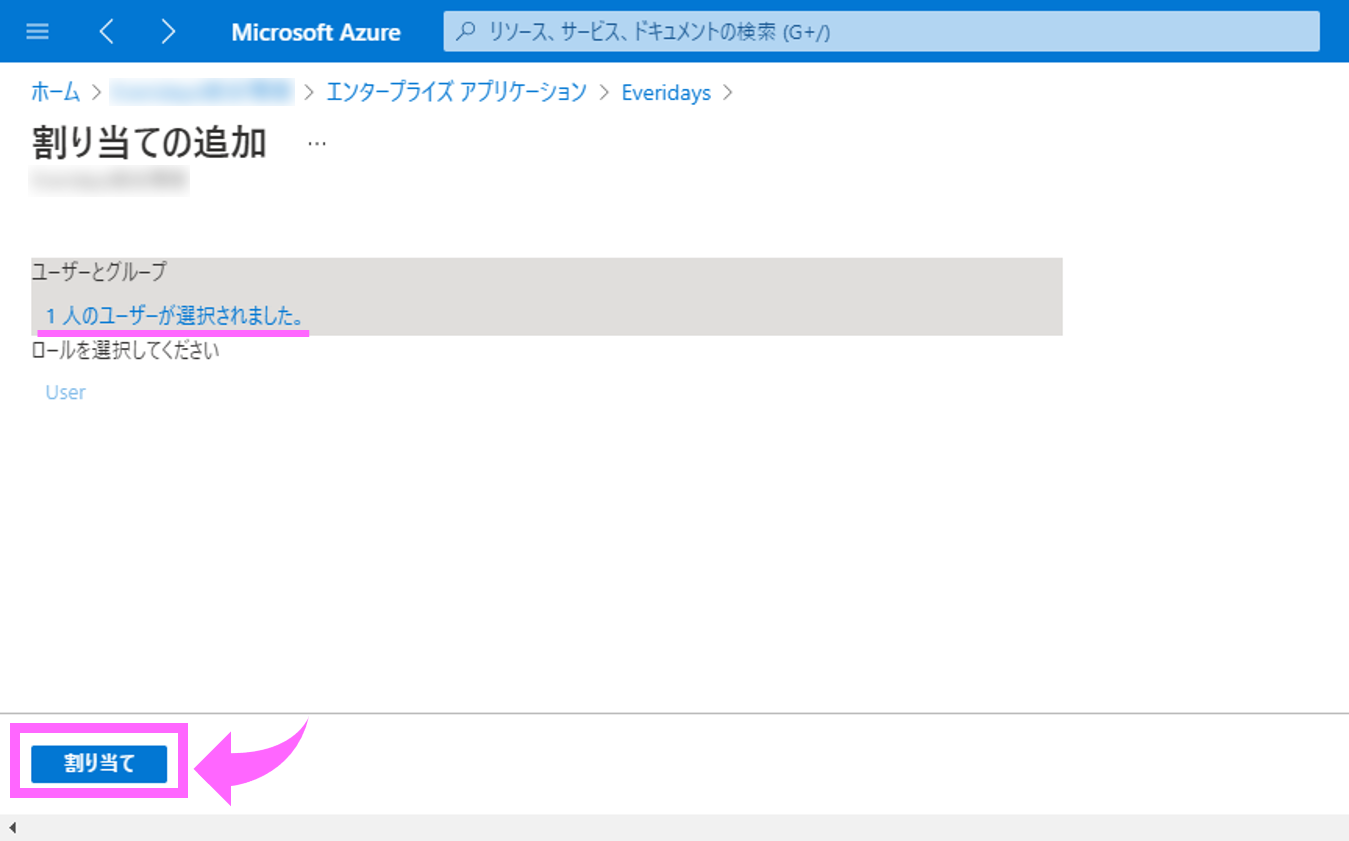Click the horizontal scrollbar track
The image size is (1349, 841).
(680, 828)
